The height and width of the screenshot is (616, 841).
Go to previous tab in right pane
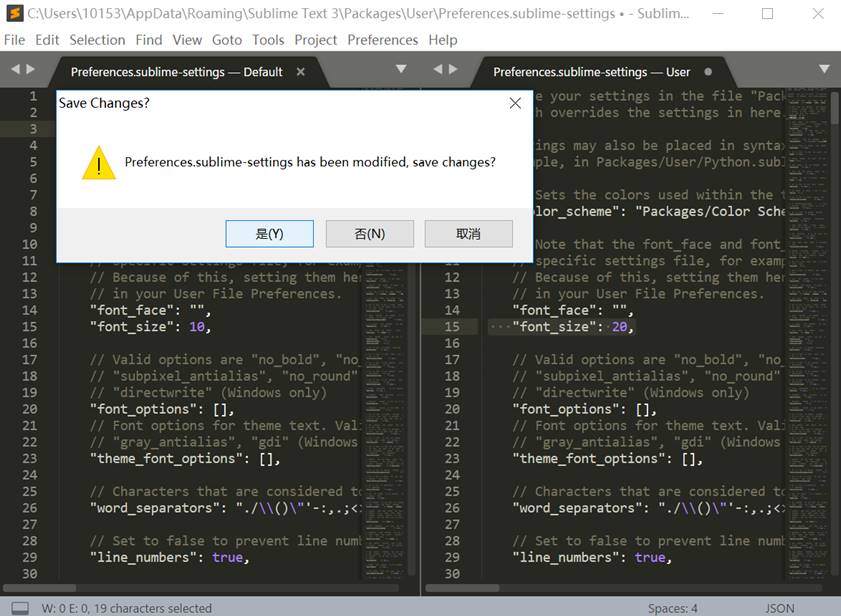[x=438, y=69]
